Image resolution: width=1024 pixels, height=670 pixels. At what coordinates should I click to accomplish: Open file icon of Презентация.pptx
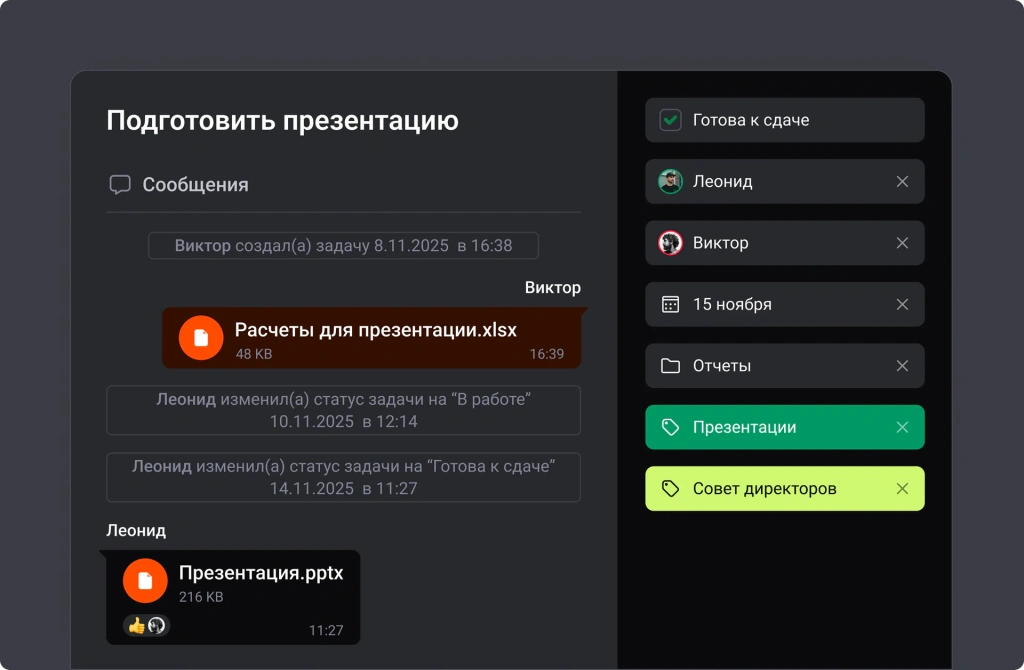pyautogui.click(x=145, y=581)
